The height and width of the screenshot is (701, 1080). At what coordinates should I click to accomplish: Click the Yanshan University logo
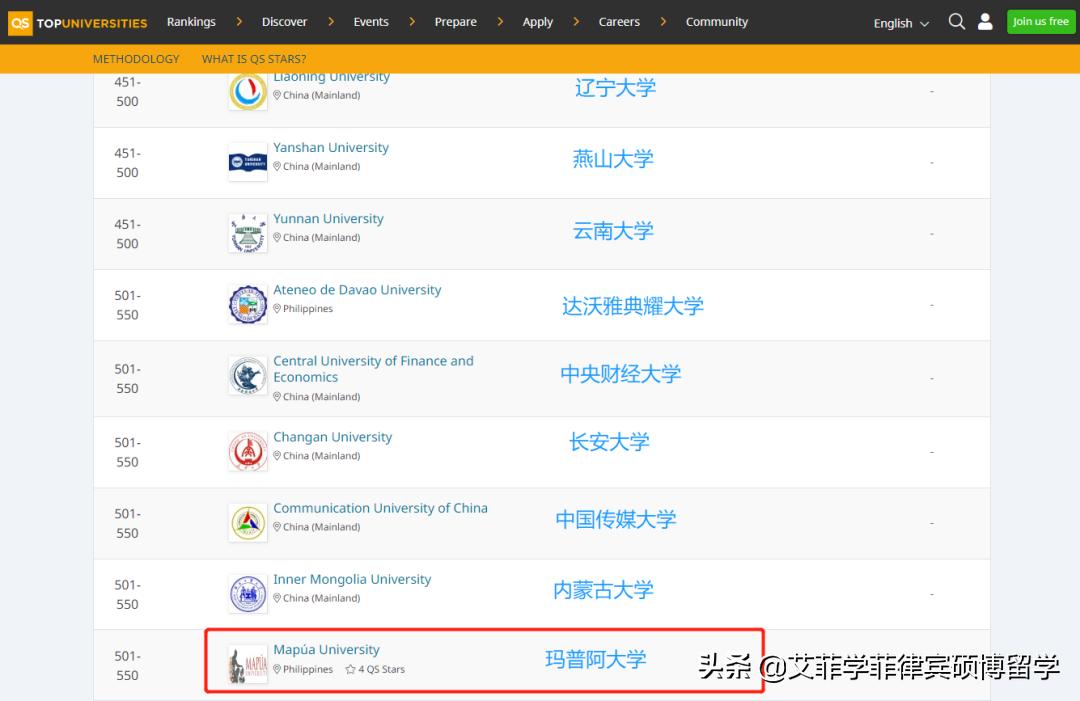247,161
